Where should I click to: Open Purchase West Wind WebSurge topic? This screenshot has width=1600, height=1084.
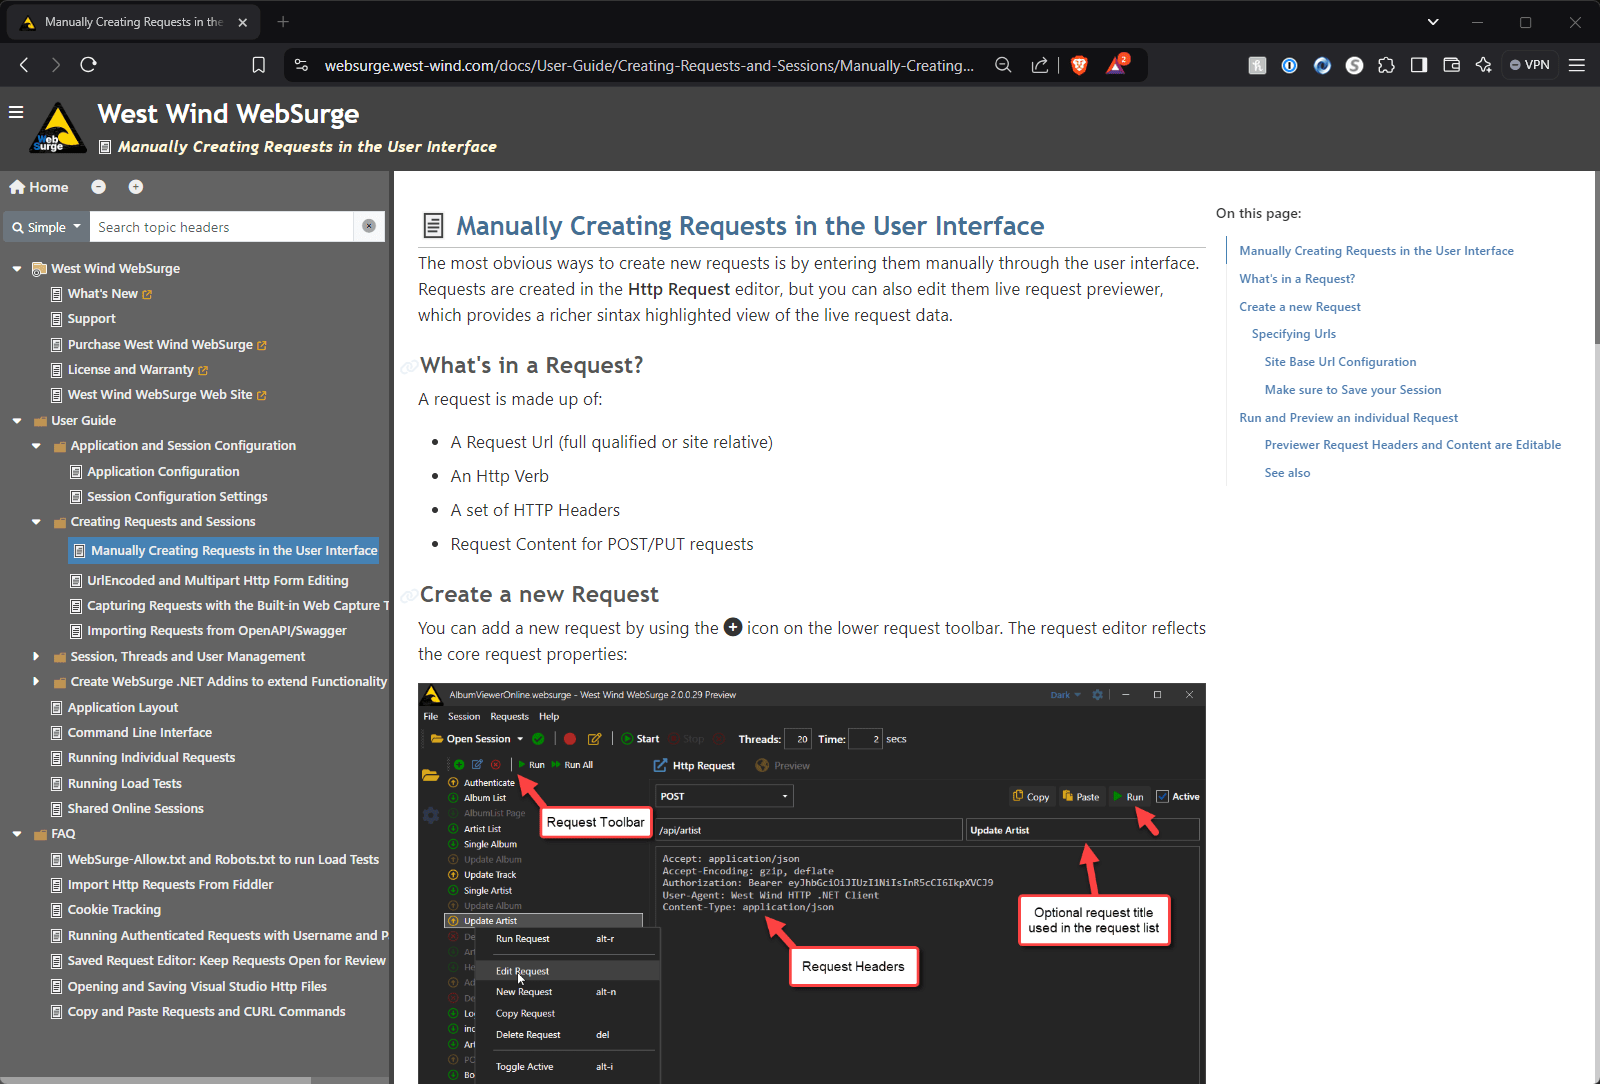coord(160,345)
